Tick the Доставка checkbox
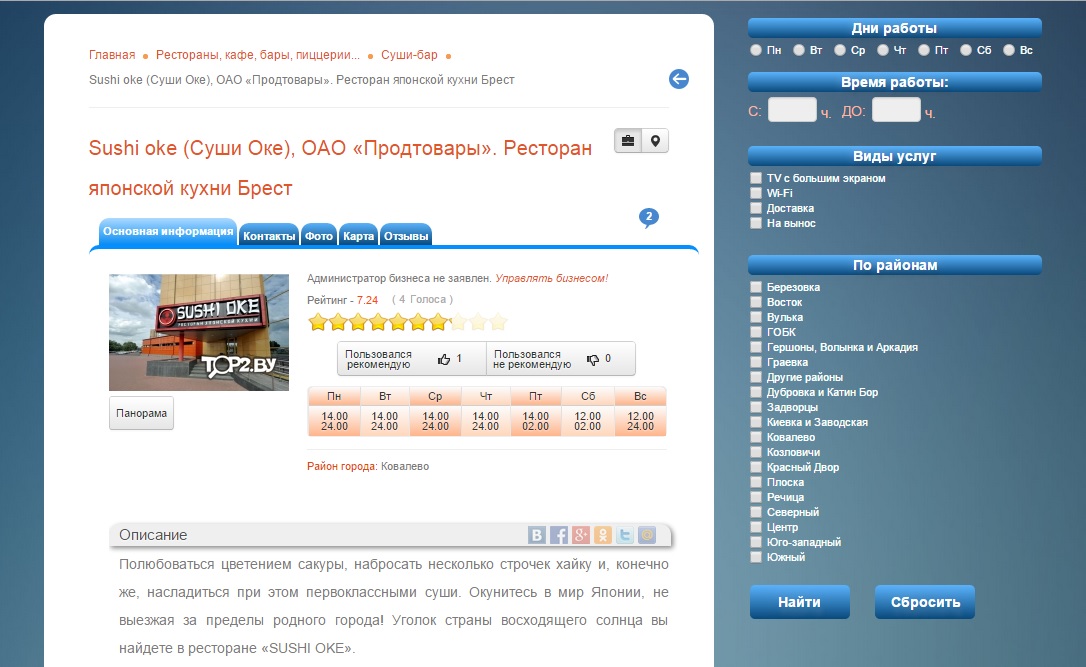This screenshot has width=1086, height=667. [x=756, y=208]
